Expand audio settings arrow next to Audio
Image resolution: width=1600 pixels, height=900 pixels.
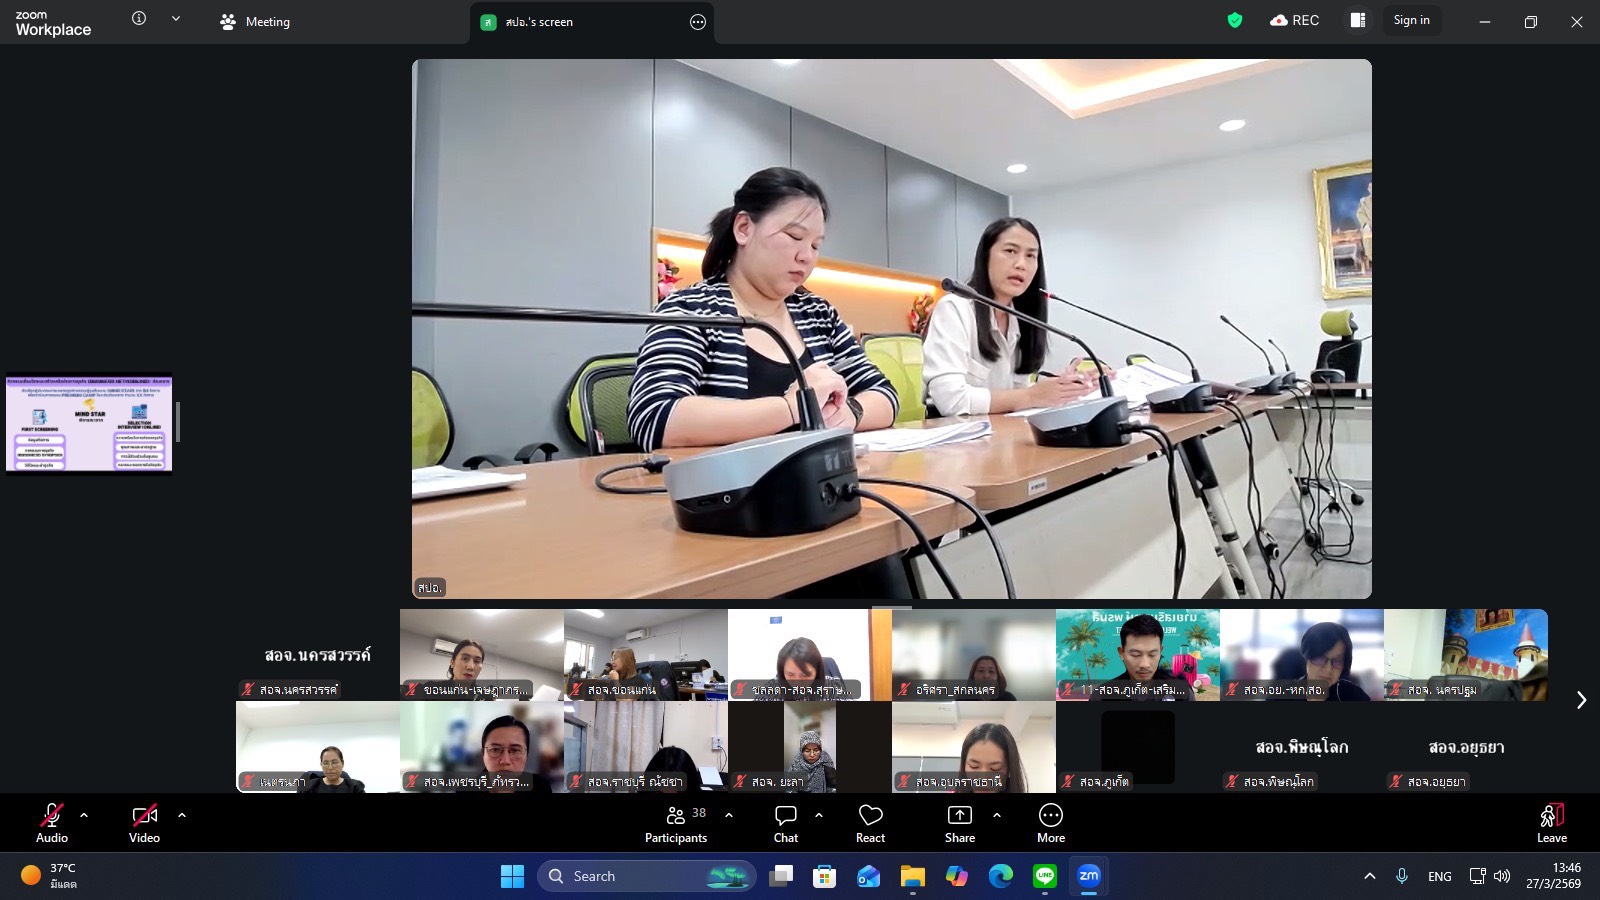tap(84, 816)
